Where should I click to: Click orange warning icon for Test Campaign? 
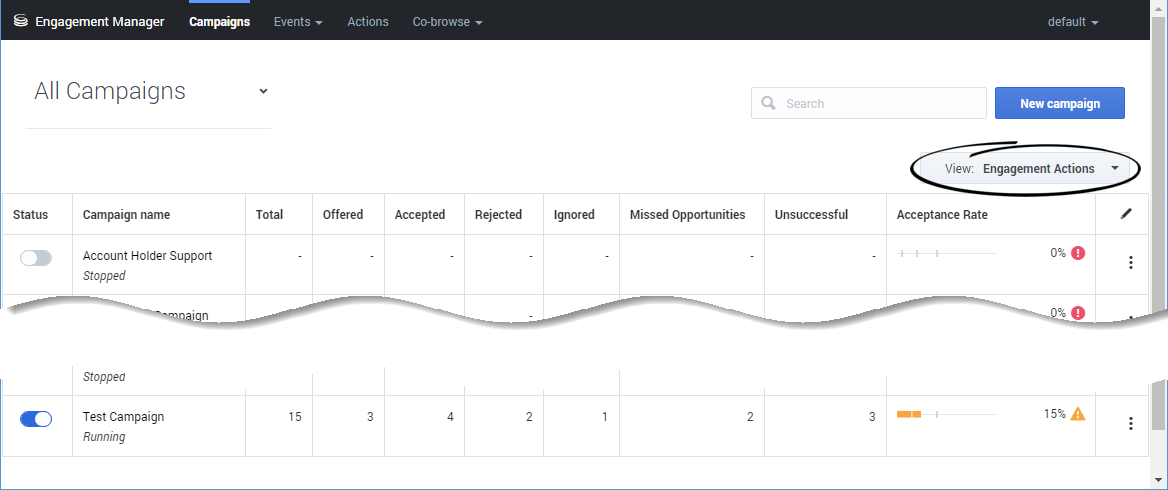pos(1078,414)
